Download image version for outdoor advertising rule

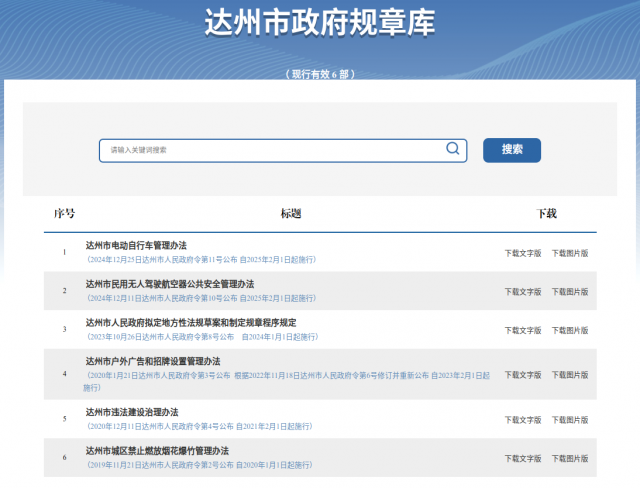pyautogui.click(x=570, y=375)
